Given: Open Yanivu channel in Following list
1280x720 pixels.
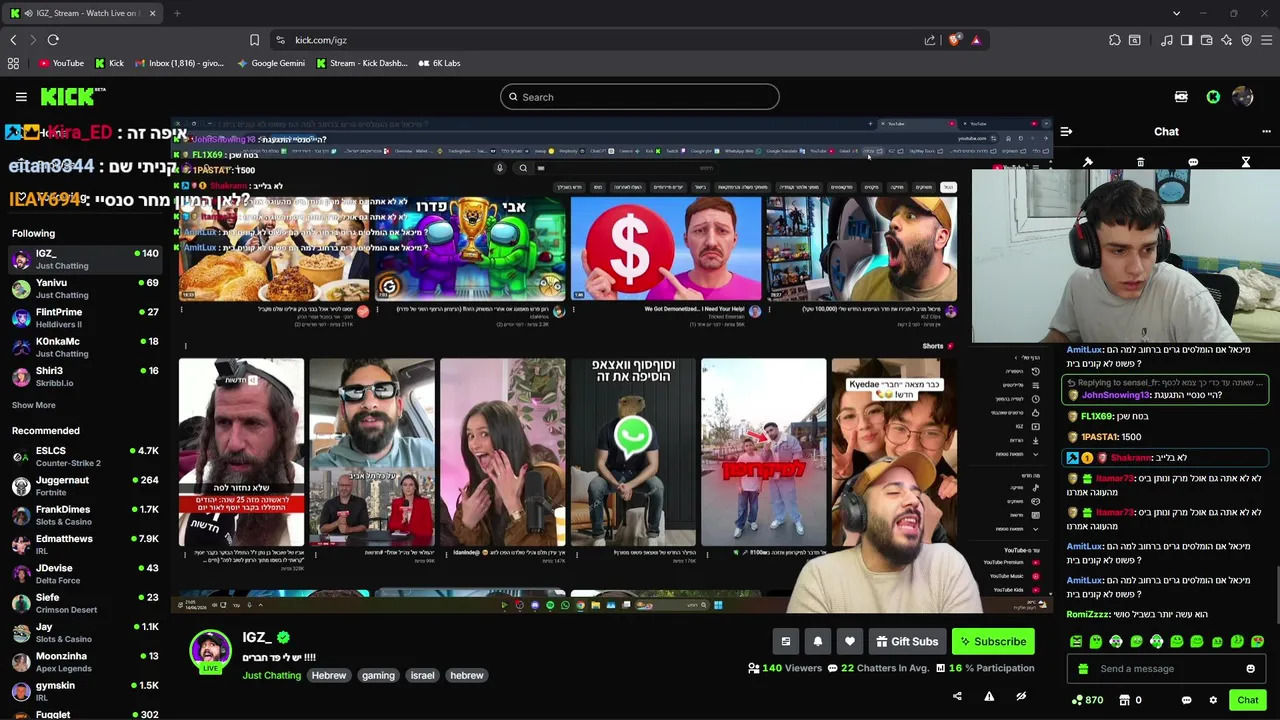Looking at the screenshot, I should [85, 289].
